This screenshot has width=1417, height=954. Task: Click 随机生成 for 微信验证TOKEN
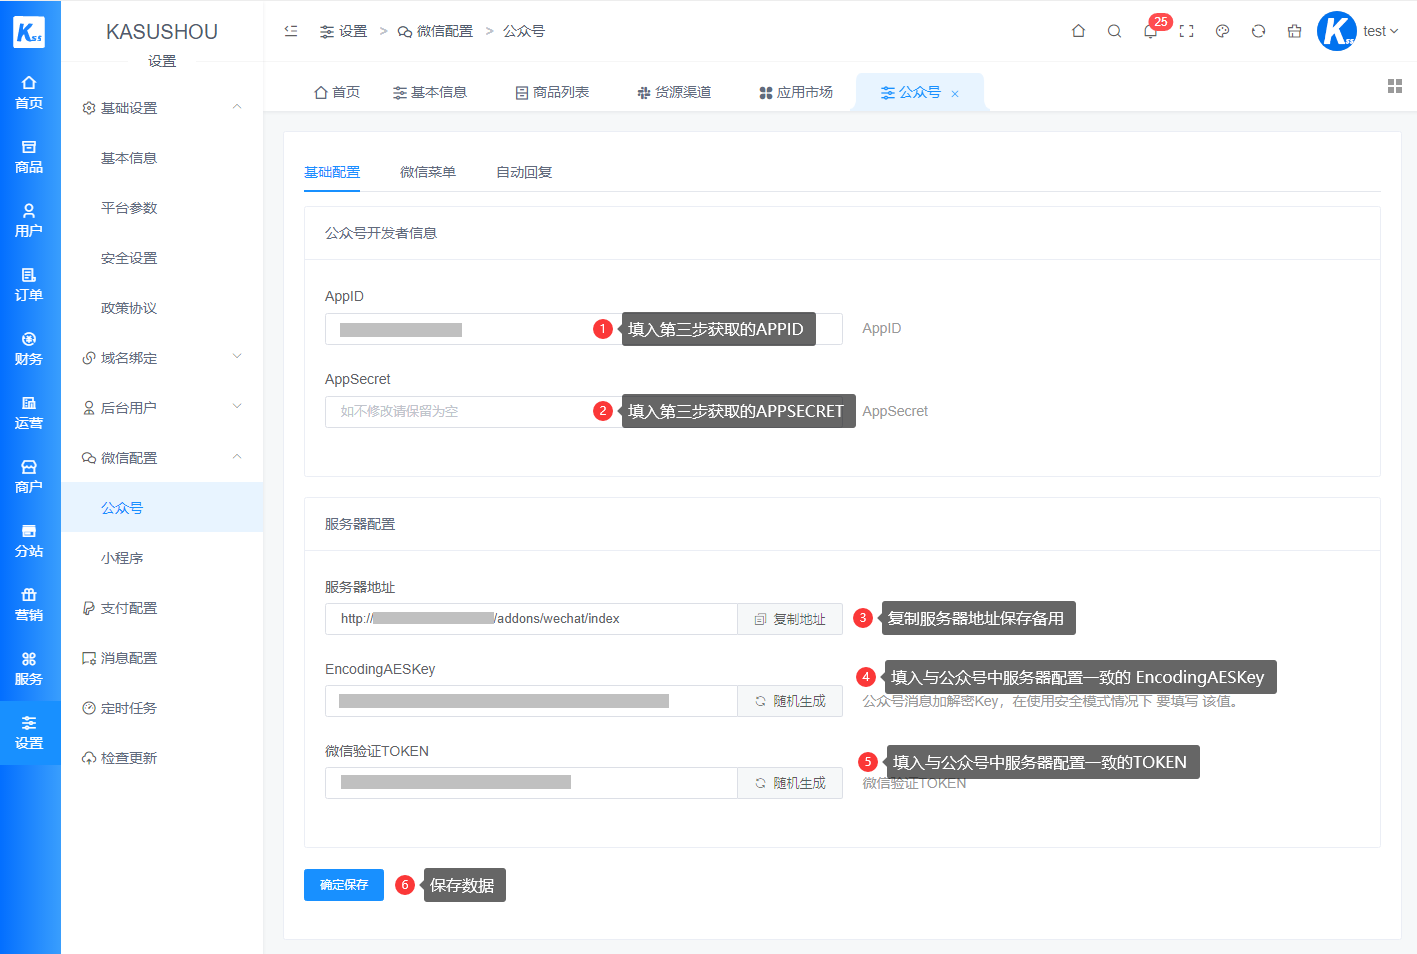[790, 783]
